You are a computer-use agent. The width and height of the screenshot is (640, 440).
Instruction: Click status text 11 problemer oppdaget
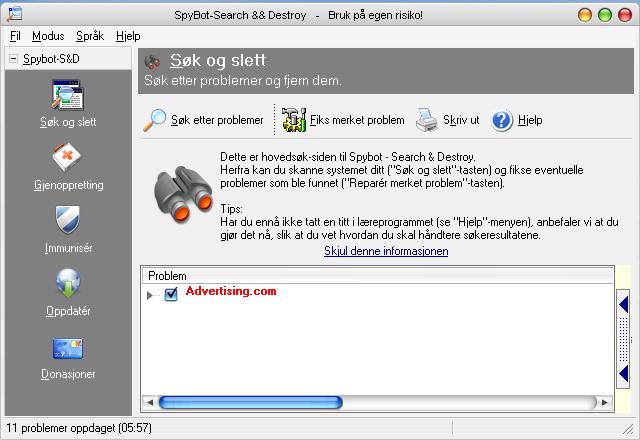click(79, 428)
